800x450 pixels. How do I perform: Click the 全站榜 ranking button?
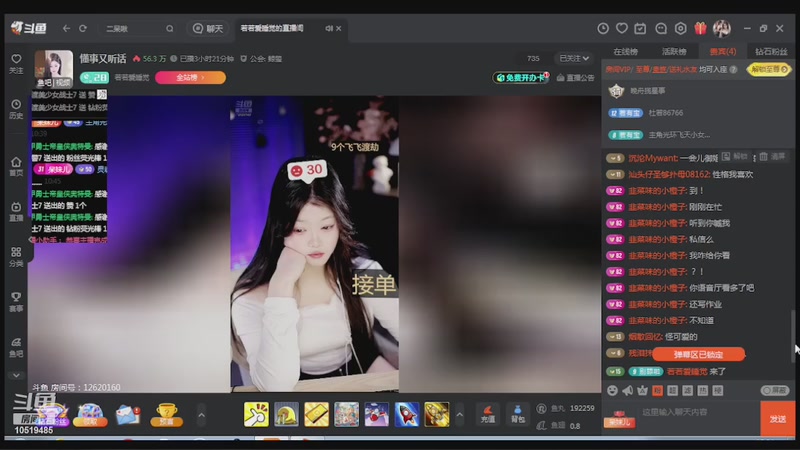click(x=190, y=78)
